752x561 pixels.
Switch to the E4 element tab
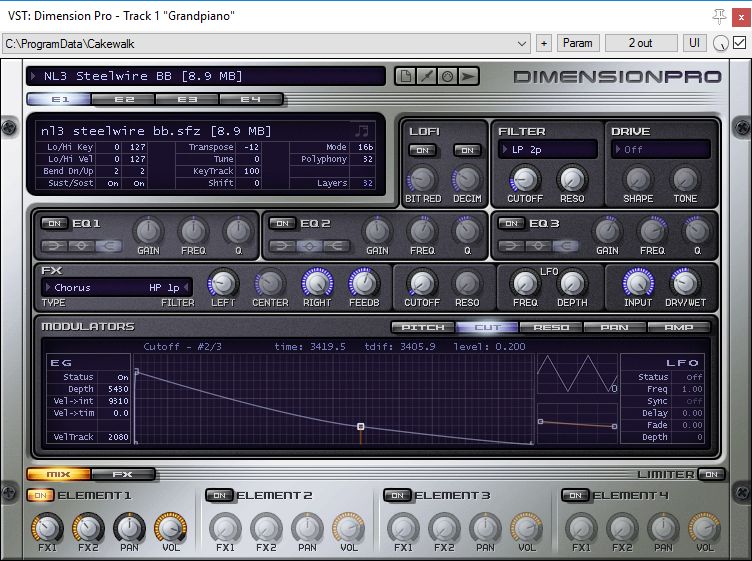251,99
